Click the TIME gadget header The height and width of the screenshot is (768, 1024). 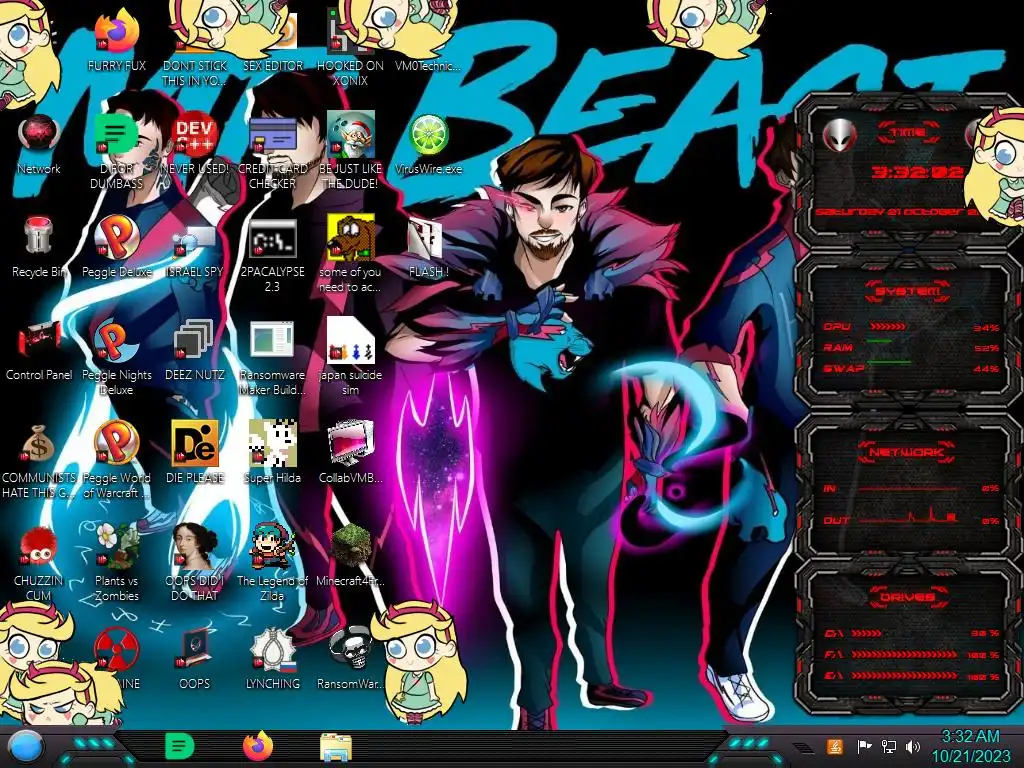(908, 133)
